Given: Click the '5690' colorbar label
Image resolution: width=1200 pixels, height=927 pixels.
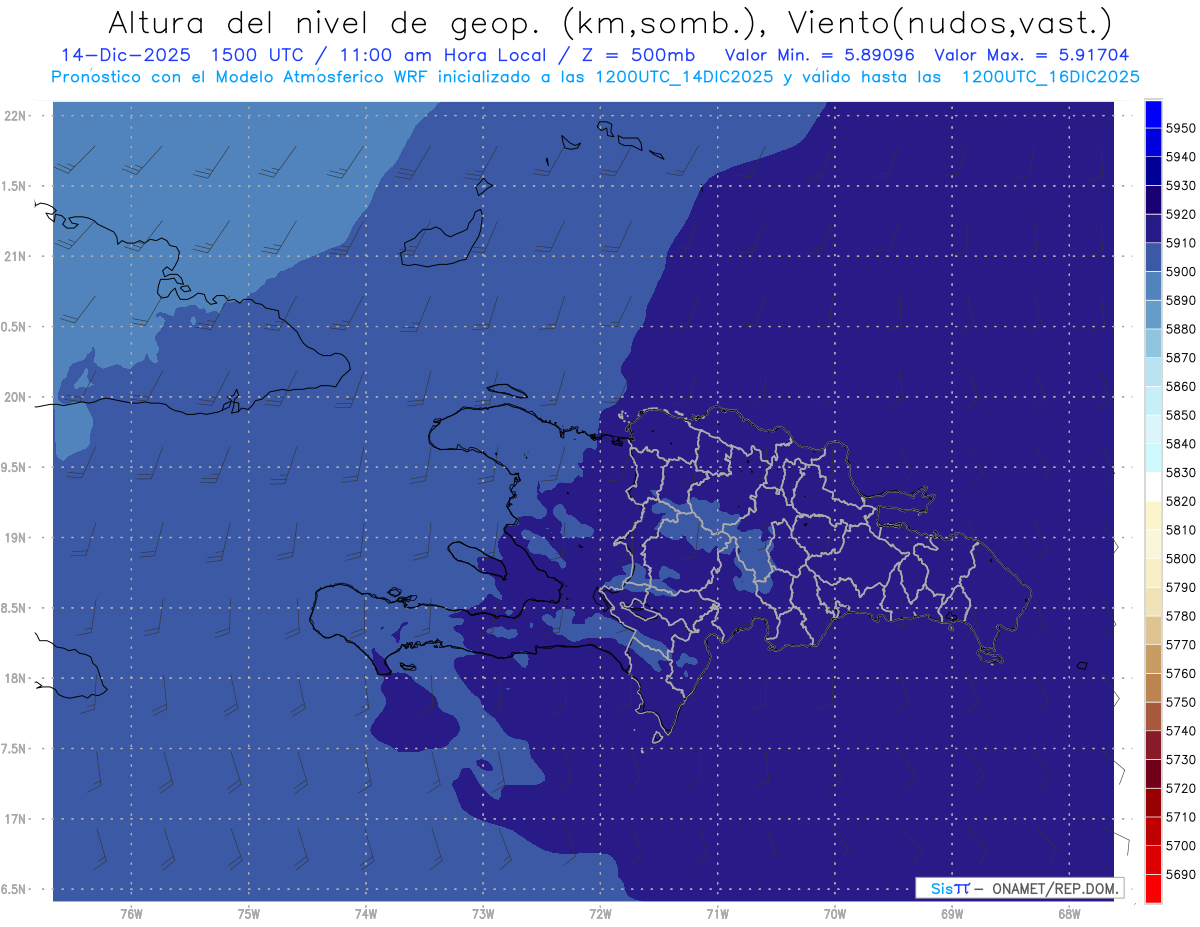Looking at the screenshot, I should [1180, 875].
